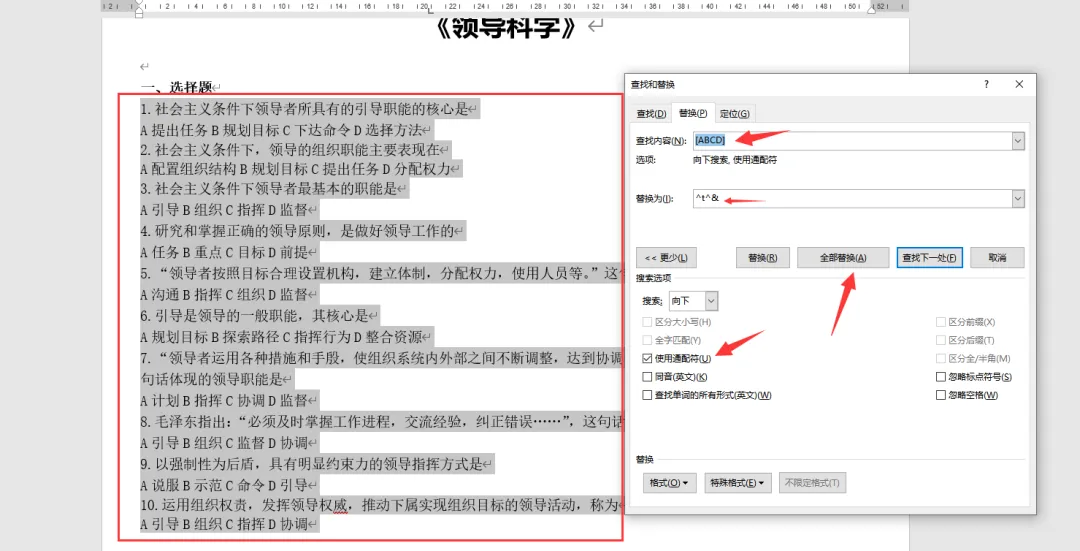
Task: Open the 定位(G) tab
Action: 734,114
